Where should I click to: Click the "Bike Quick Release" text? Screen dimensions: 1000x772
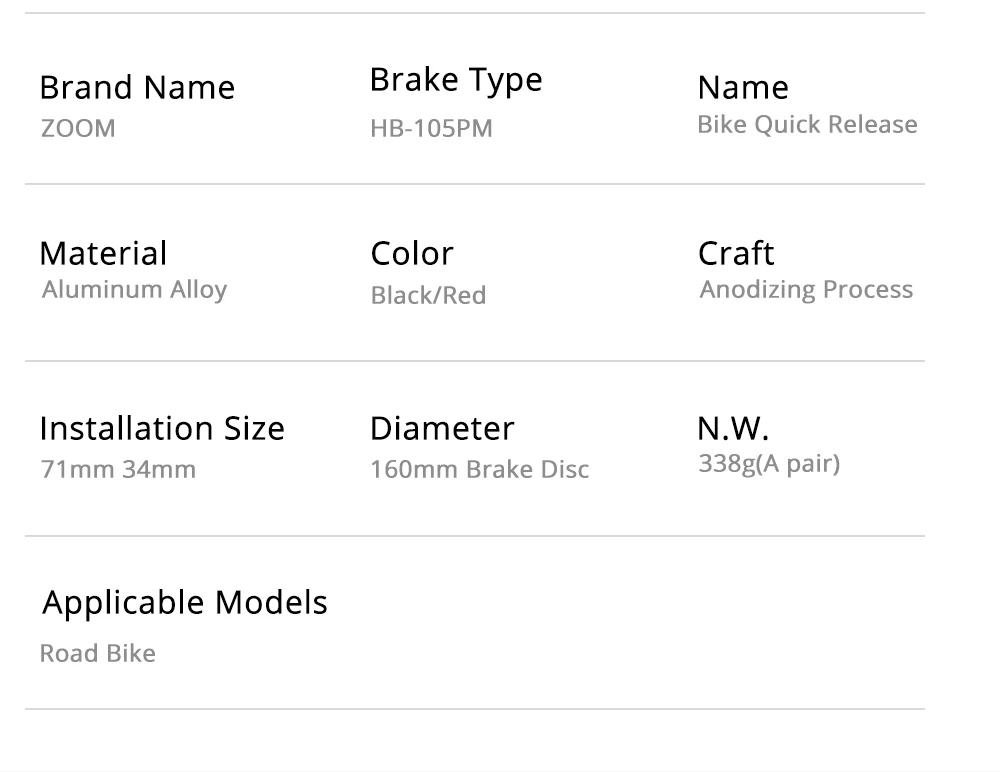point(807,125)
